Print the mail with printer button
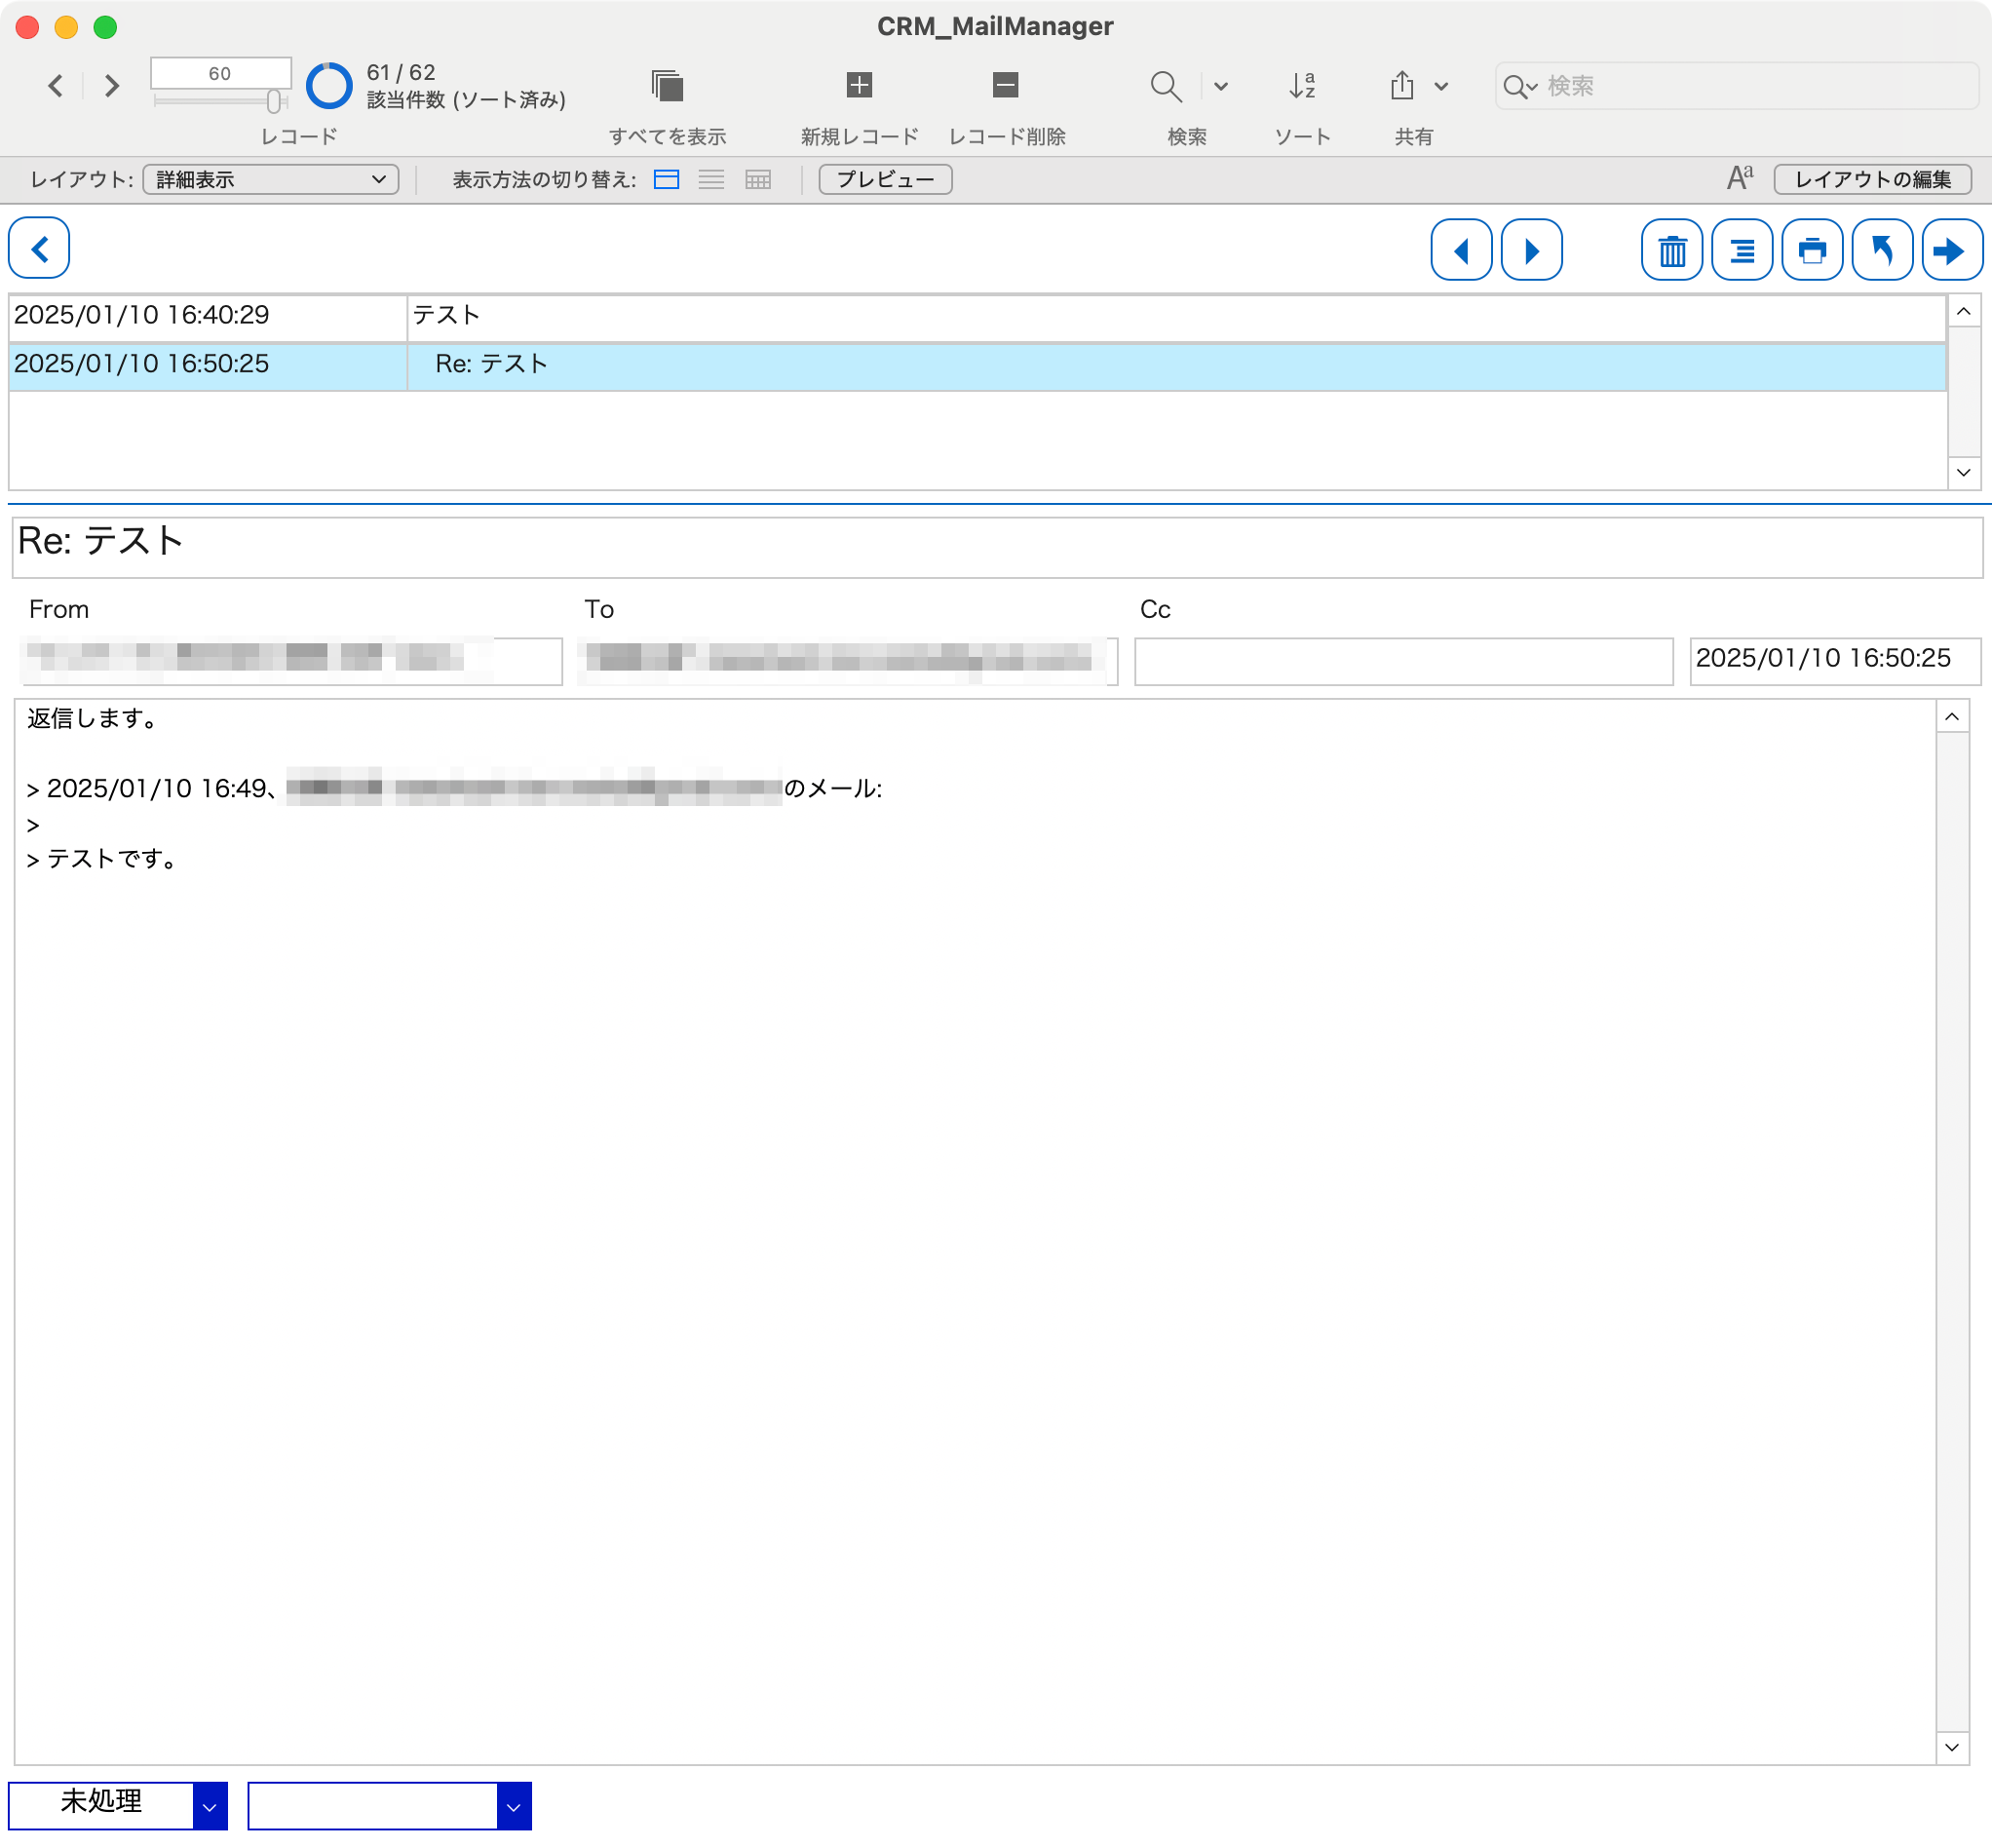The height and width of the screenshot is (1848, 1992). (1812, 250)
